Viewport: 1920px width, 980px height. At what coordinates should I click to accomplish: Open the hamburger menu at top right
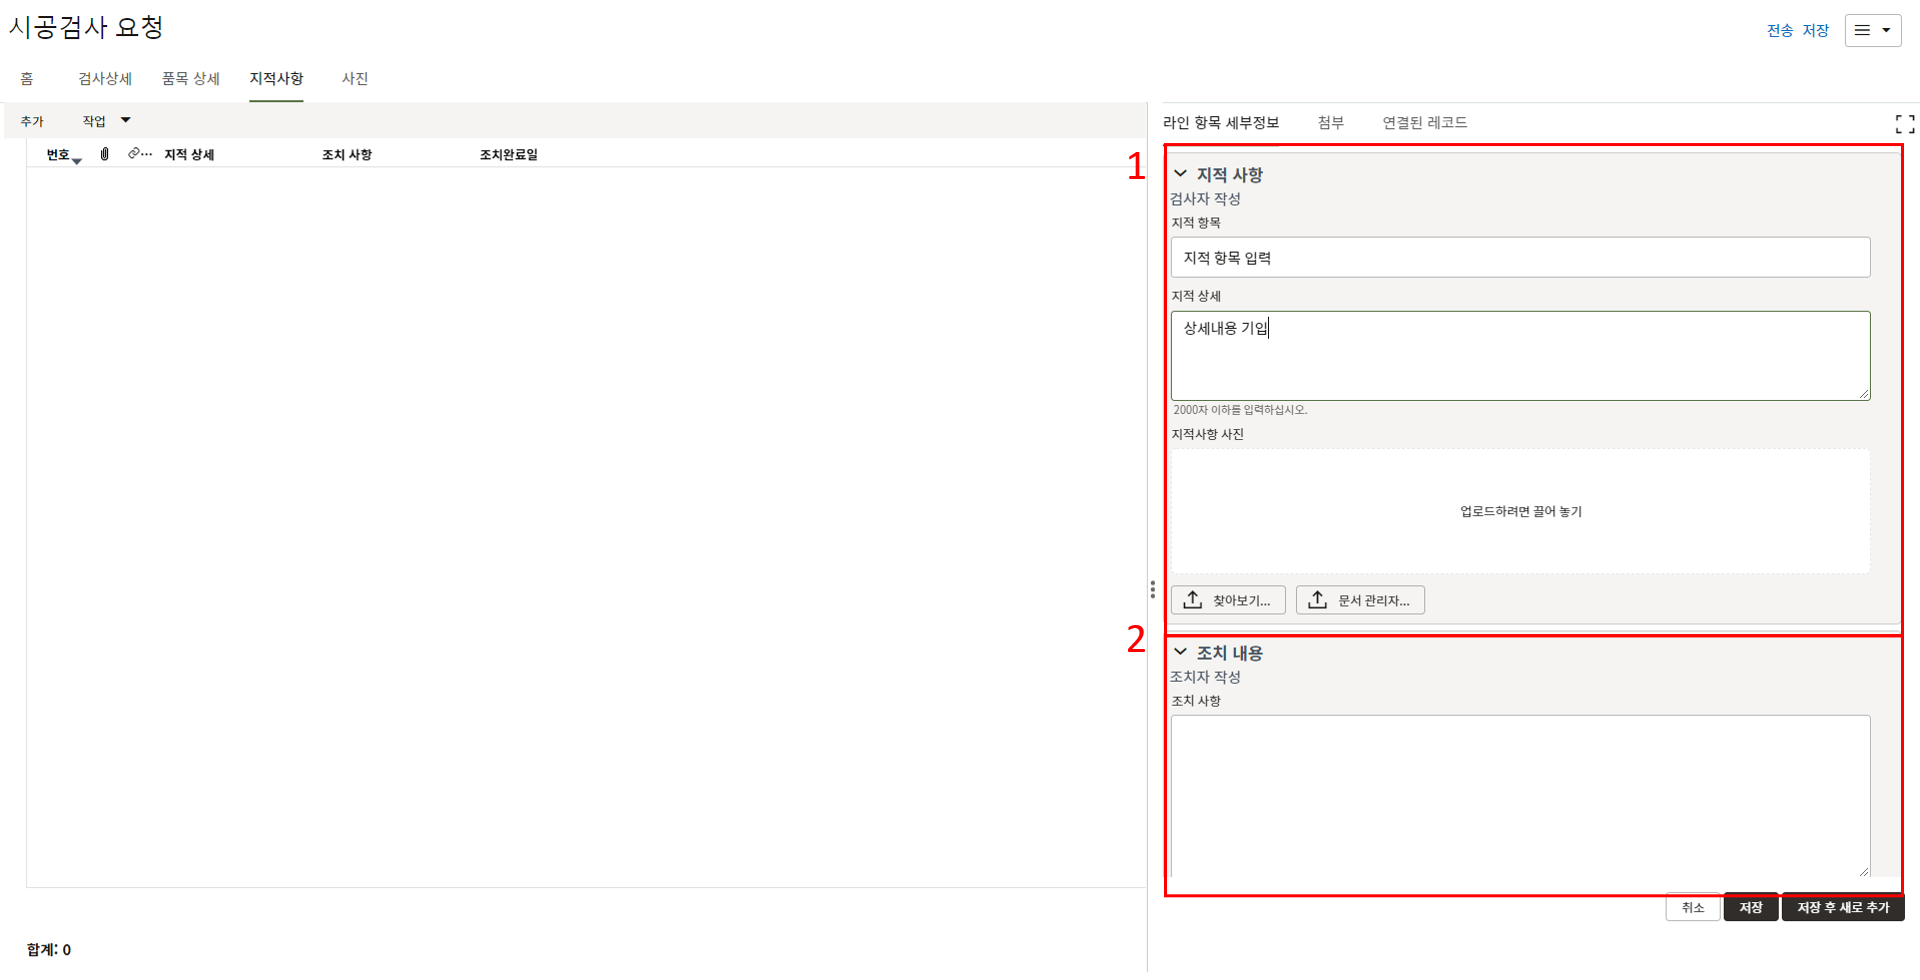1872,30
